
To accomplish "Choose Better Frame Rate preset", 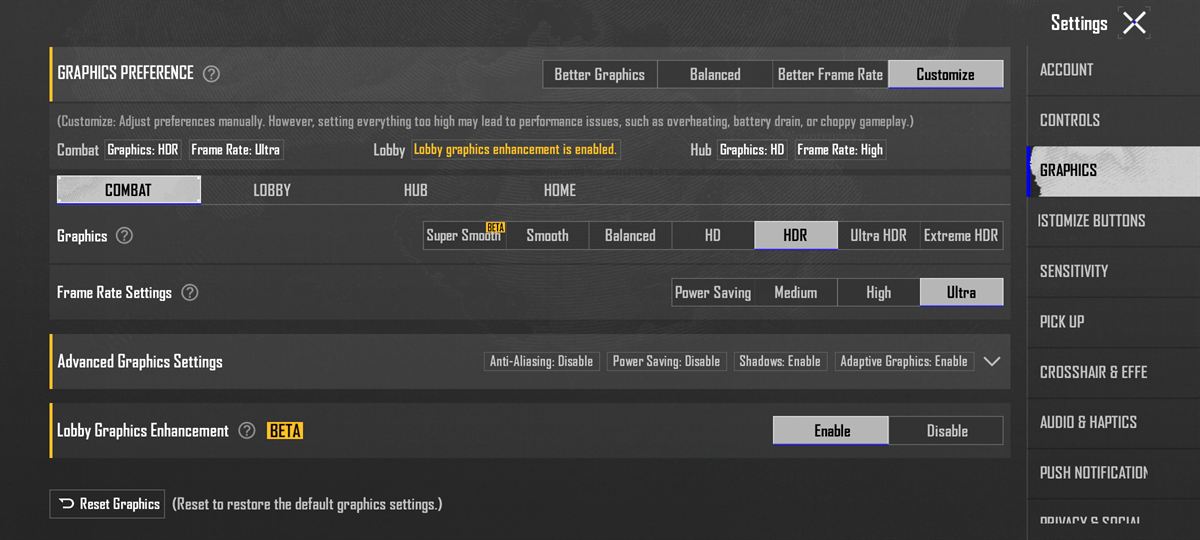I will [x=830, y=74].
